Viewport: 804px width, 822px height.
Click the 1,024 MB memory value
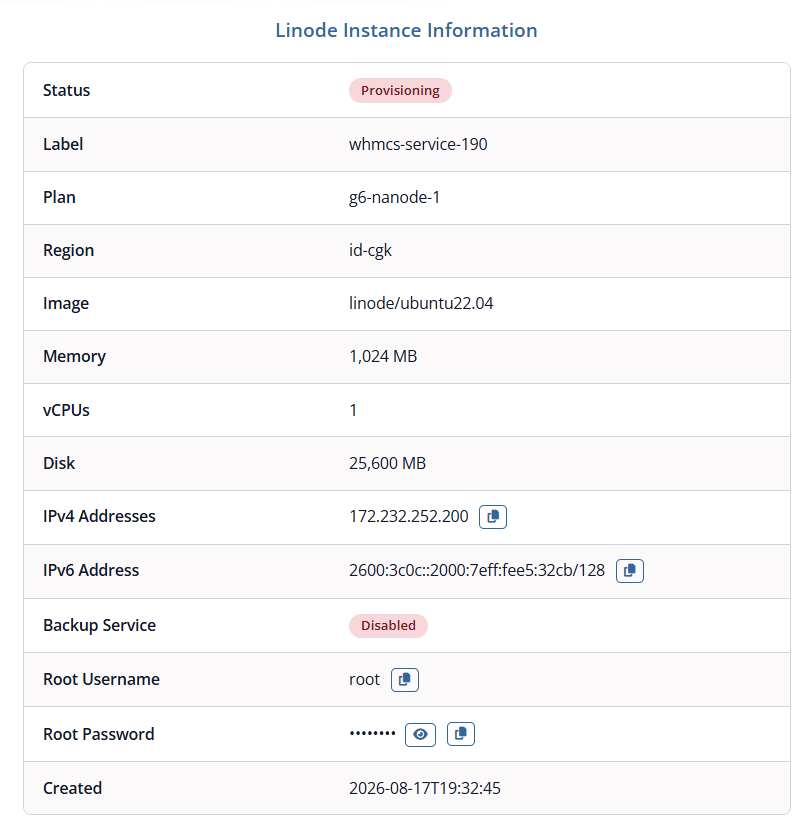[383, 356]
